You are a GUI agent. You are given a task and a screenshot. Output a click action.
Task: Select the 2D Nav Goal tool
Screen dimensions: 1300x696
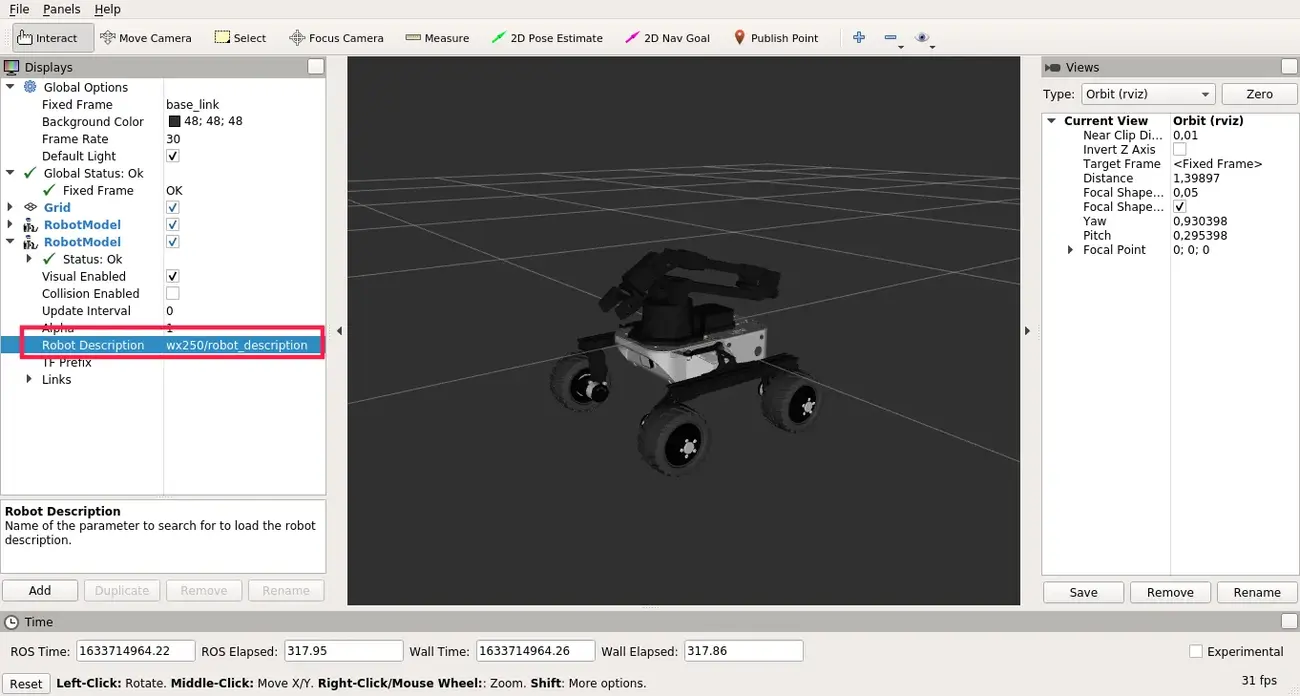click(x=667, y=37)
